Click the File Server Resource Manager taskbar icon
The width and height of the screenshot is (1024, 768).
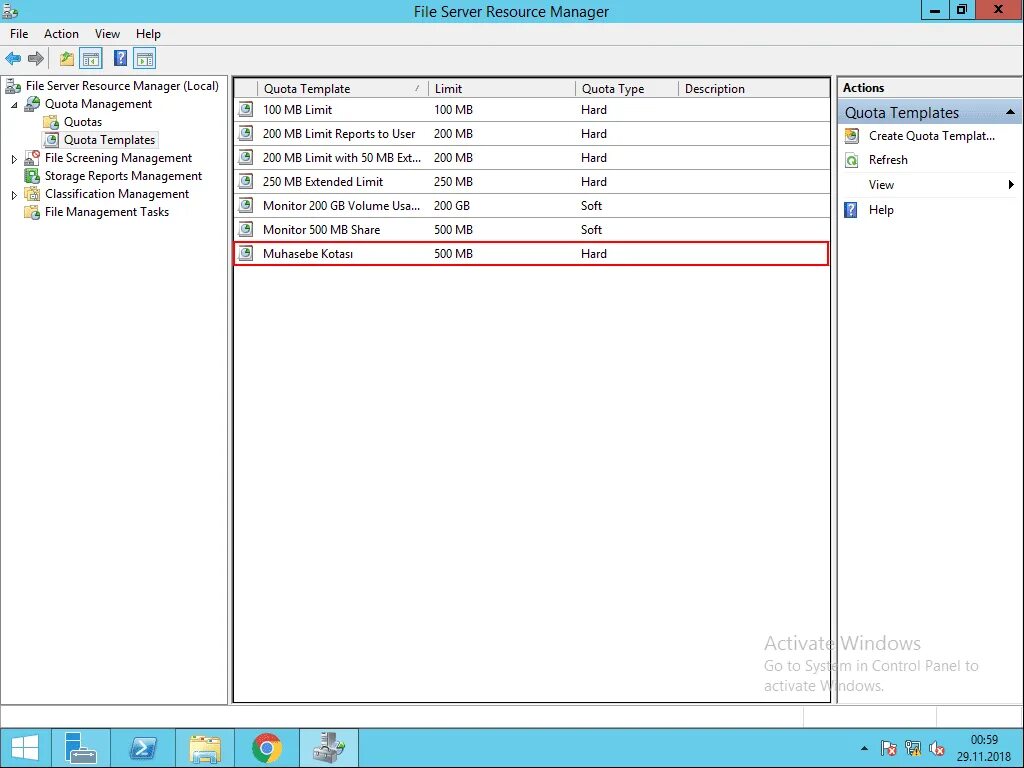[328, 748]
